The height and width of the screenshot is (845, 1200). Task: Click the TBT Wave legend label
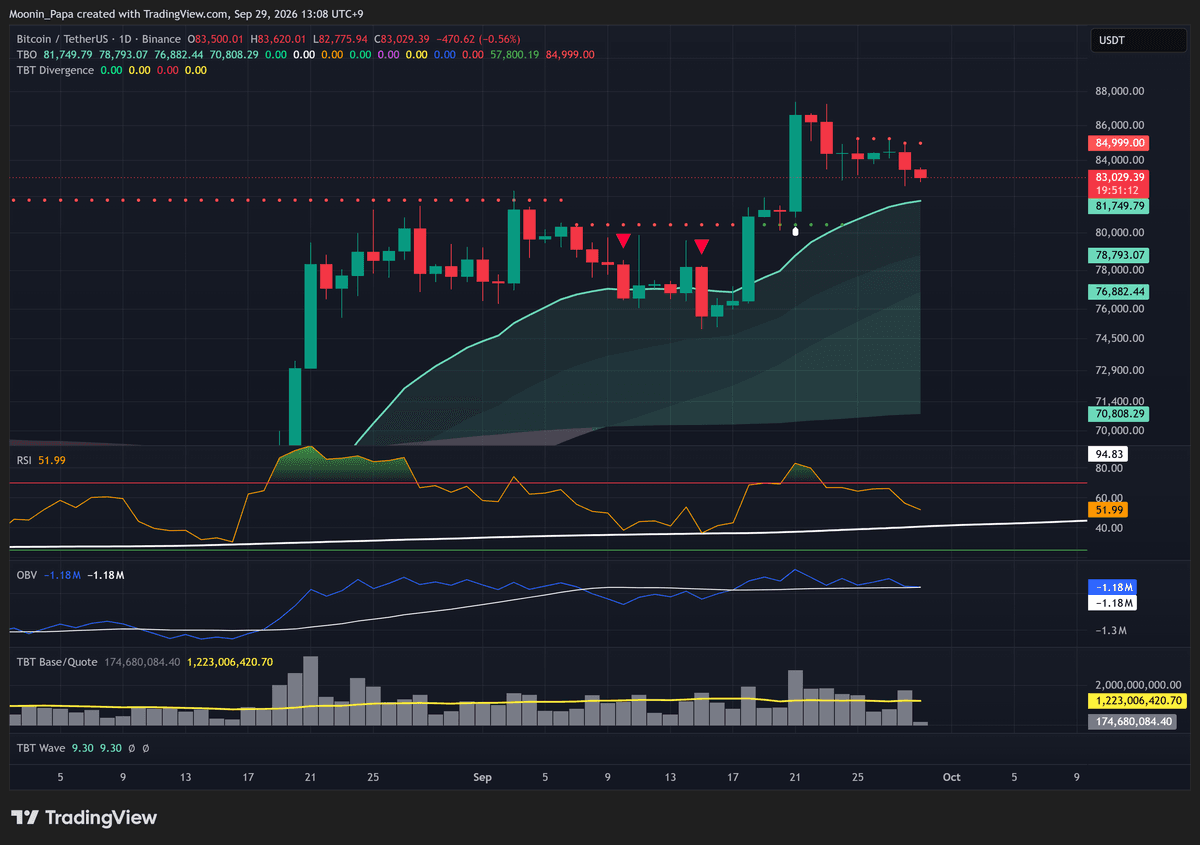pyautogui.click(x=41, y=747)
